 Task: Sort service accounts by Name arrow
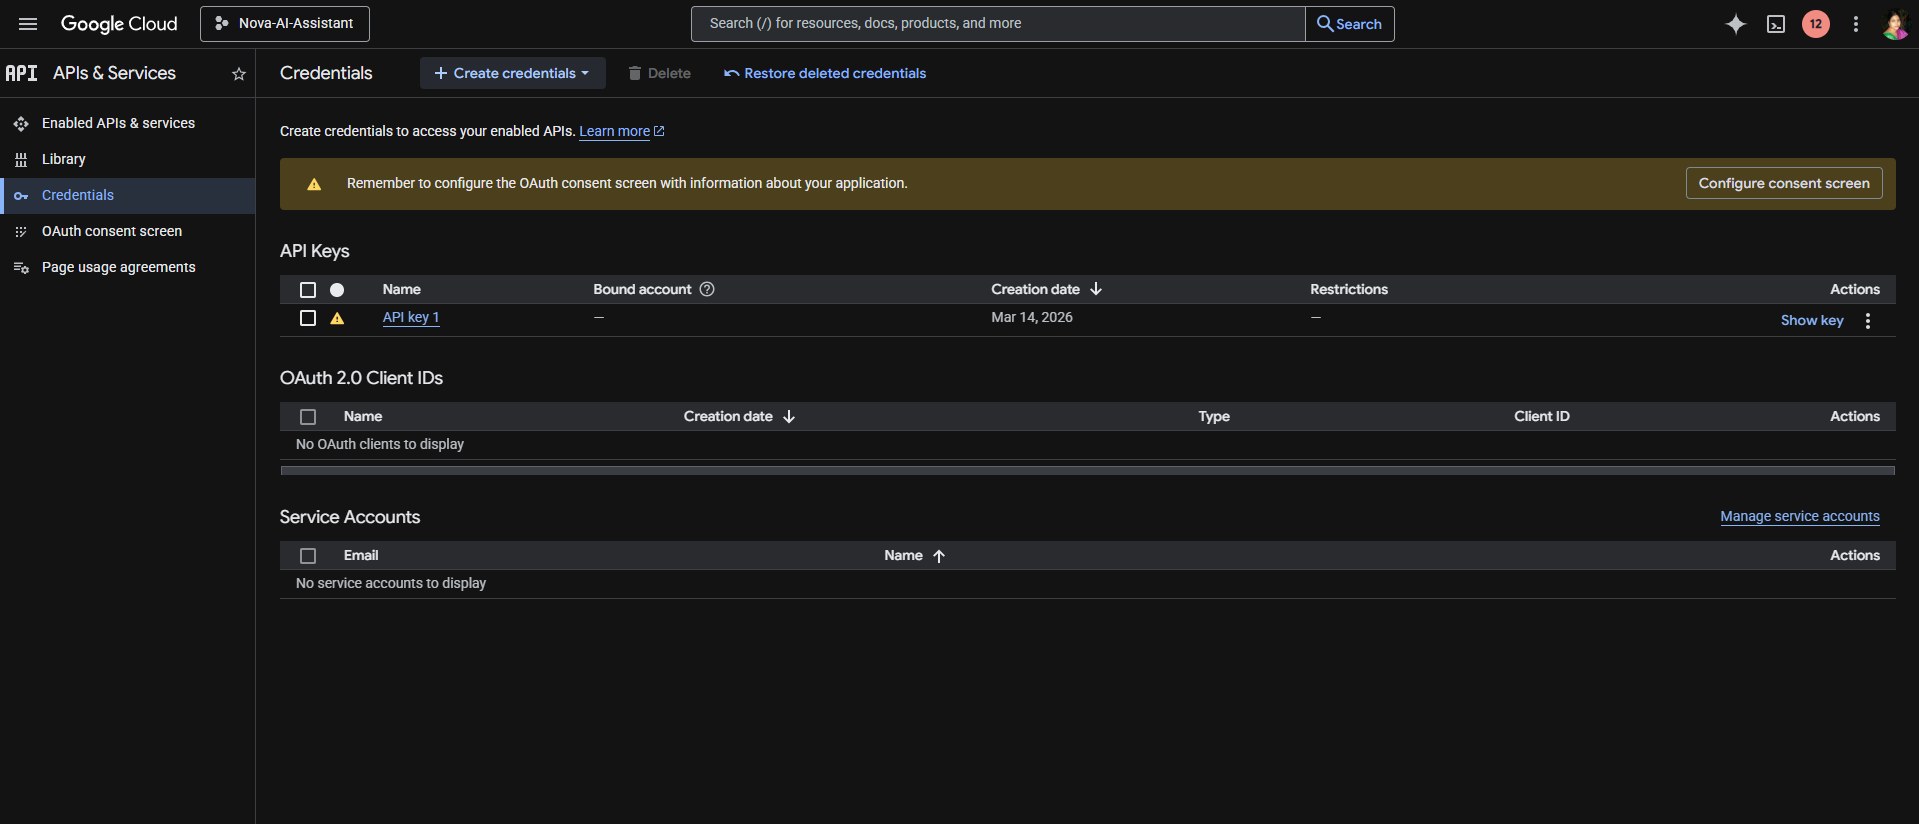click(939, 556)
